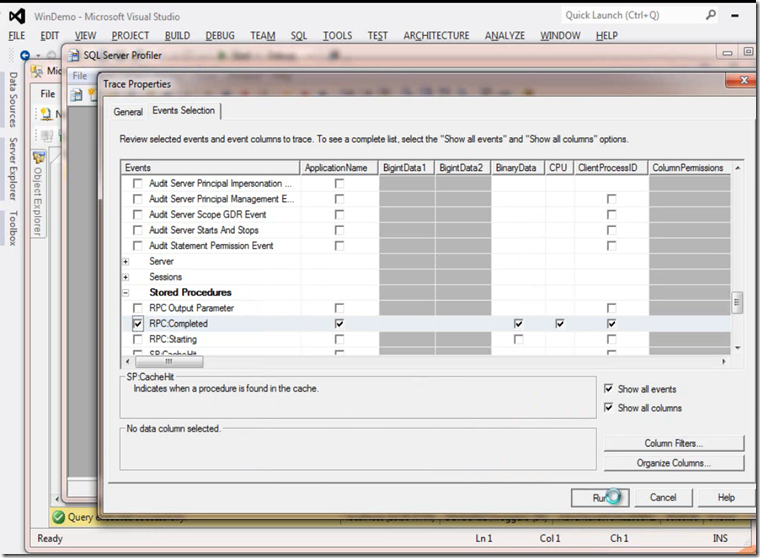
Task: Check Audit Server Starts And Stops
Action: click(x=138, y=230)
